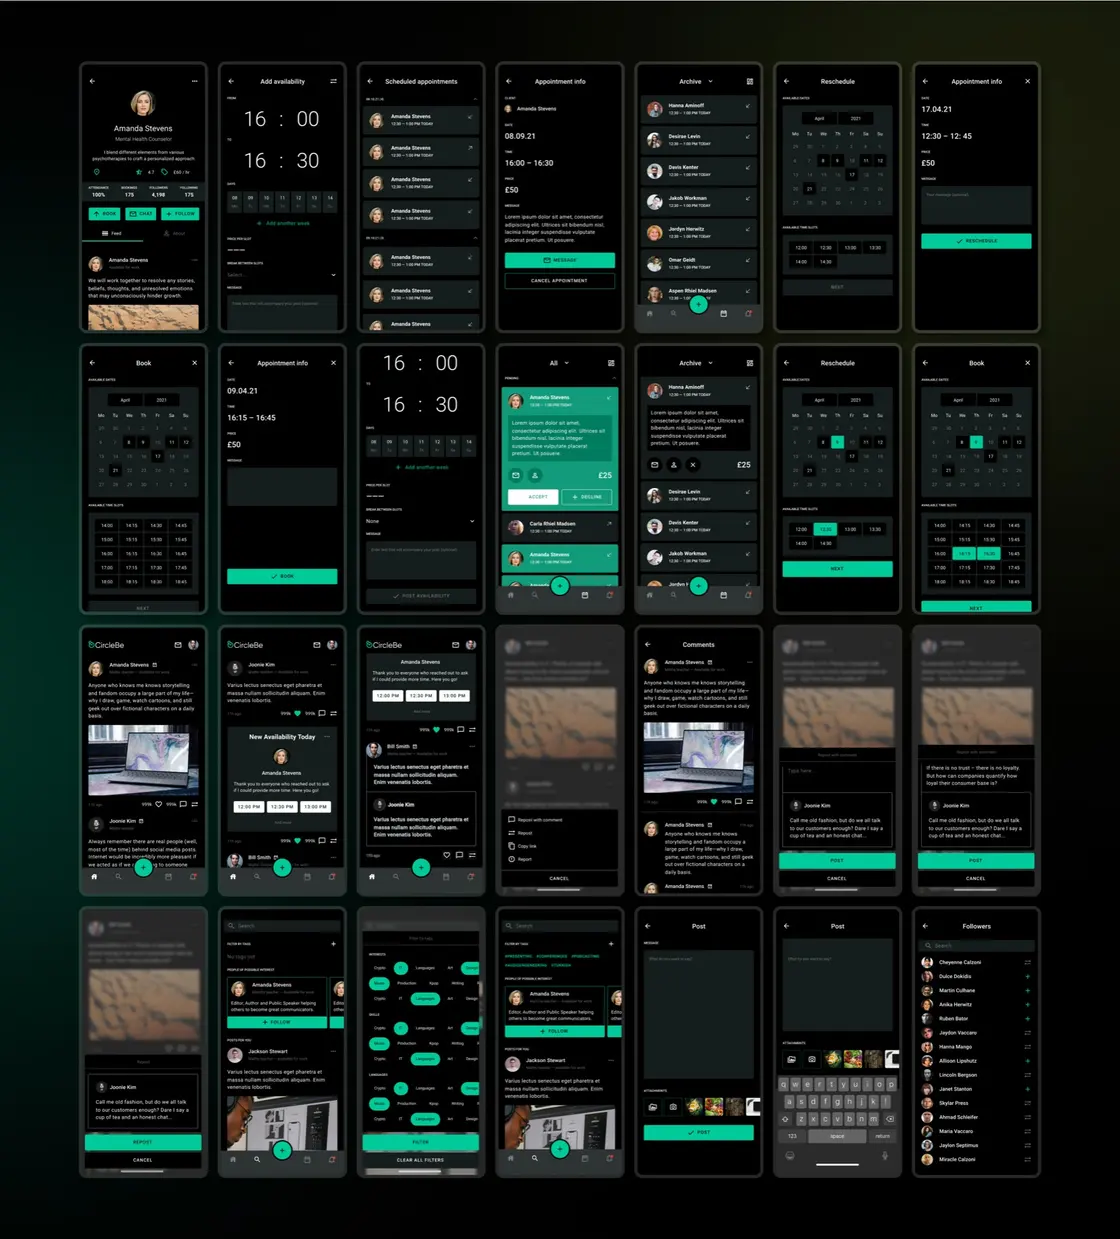Screen dimensions: 1120x1239
Task: Tap the location pin on Amanda Stevens' profile
Action: [x=97, y=172]
